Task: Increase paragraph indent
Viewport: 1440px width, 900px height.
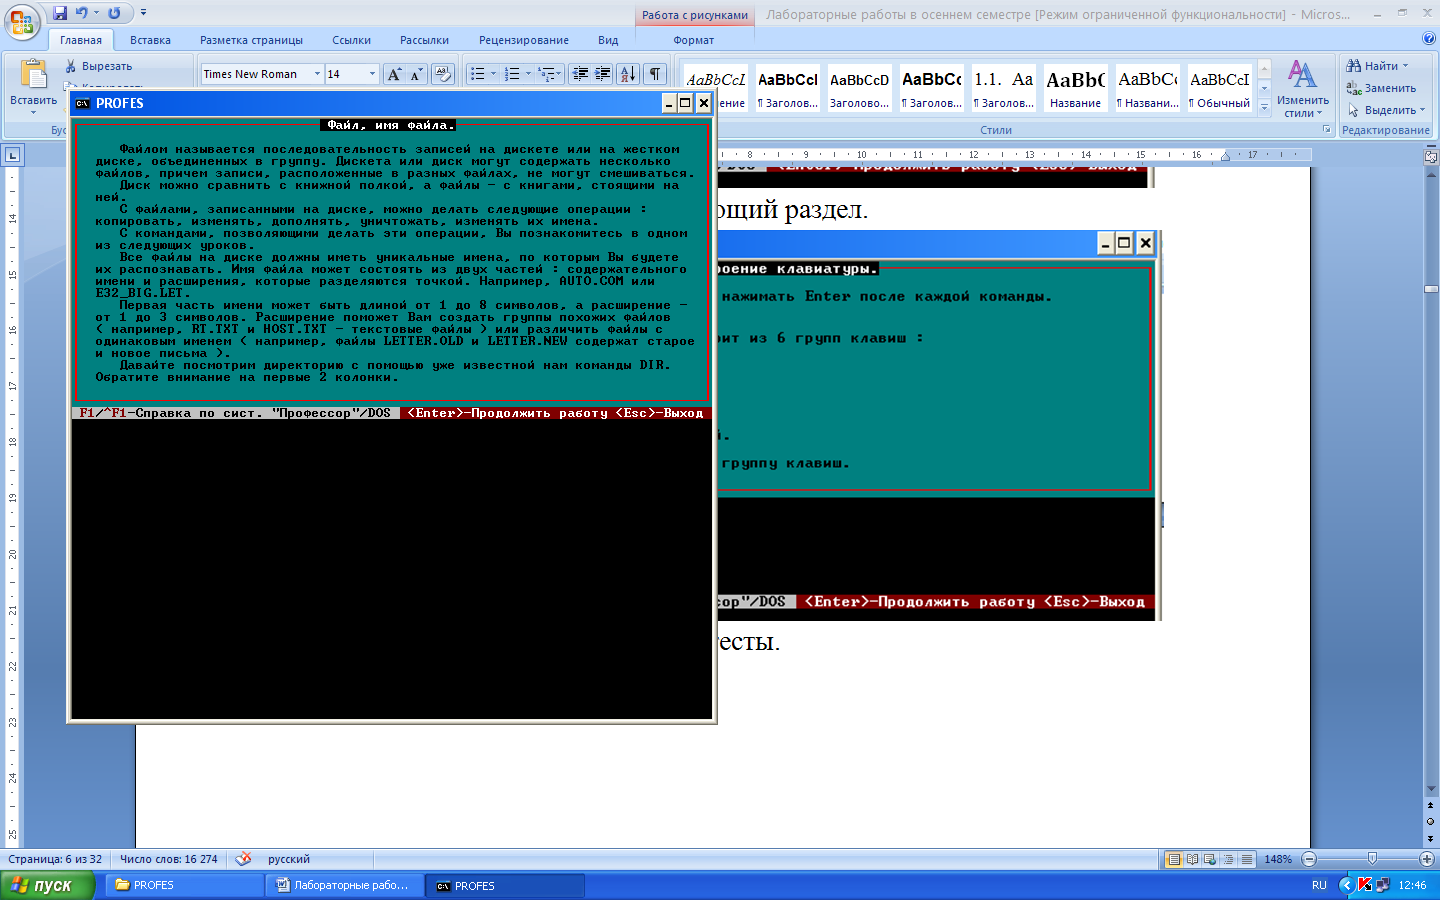Action: 603,74
